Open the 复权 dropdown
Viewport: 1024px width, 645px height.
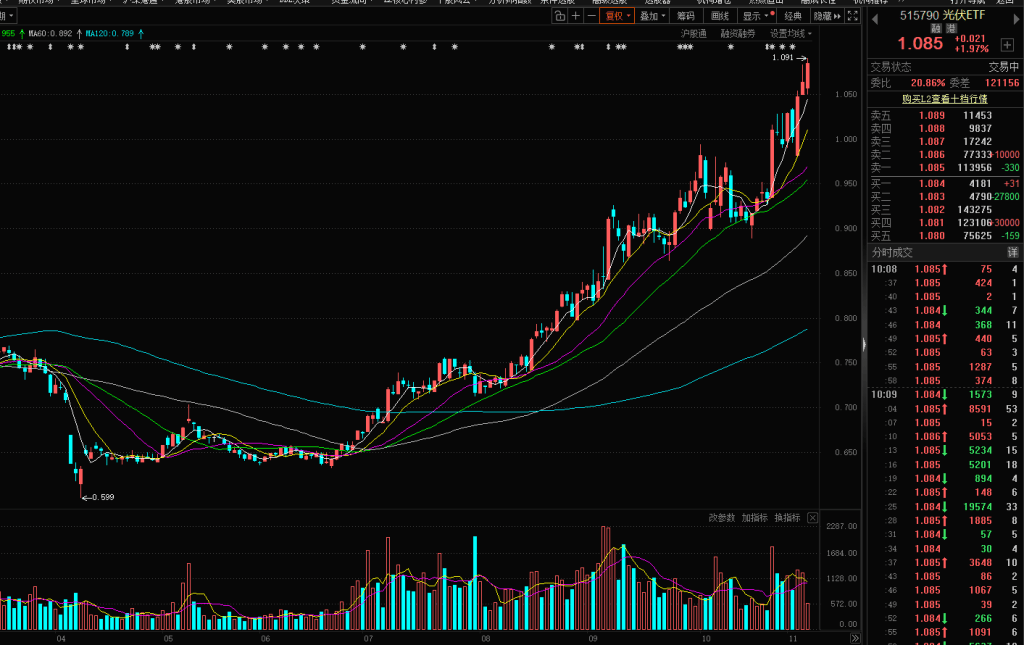616,16
